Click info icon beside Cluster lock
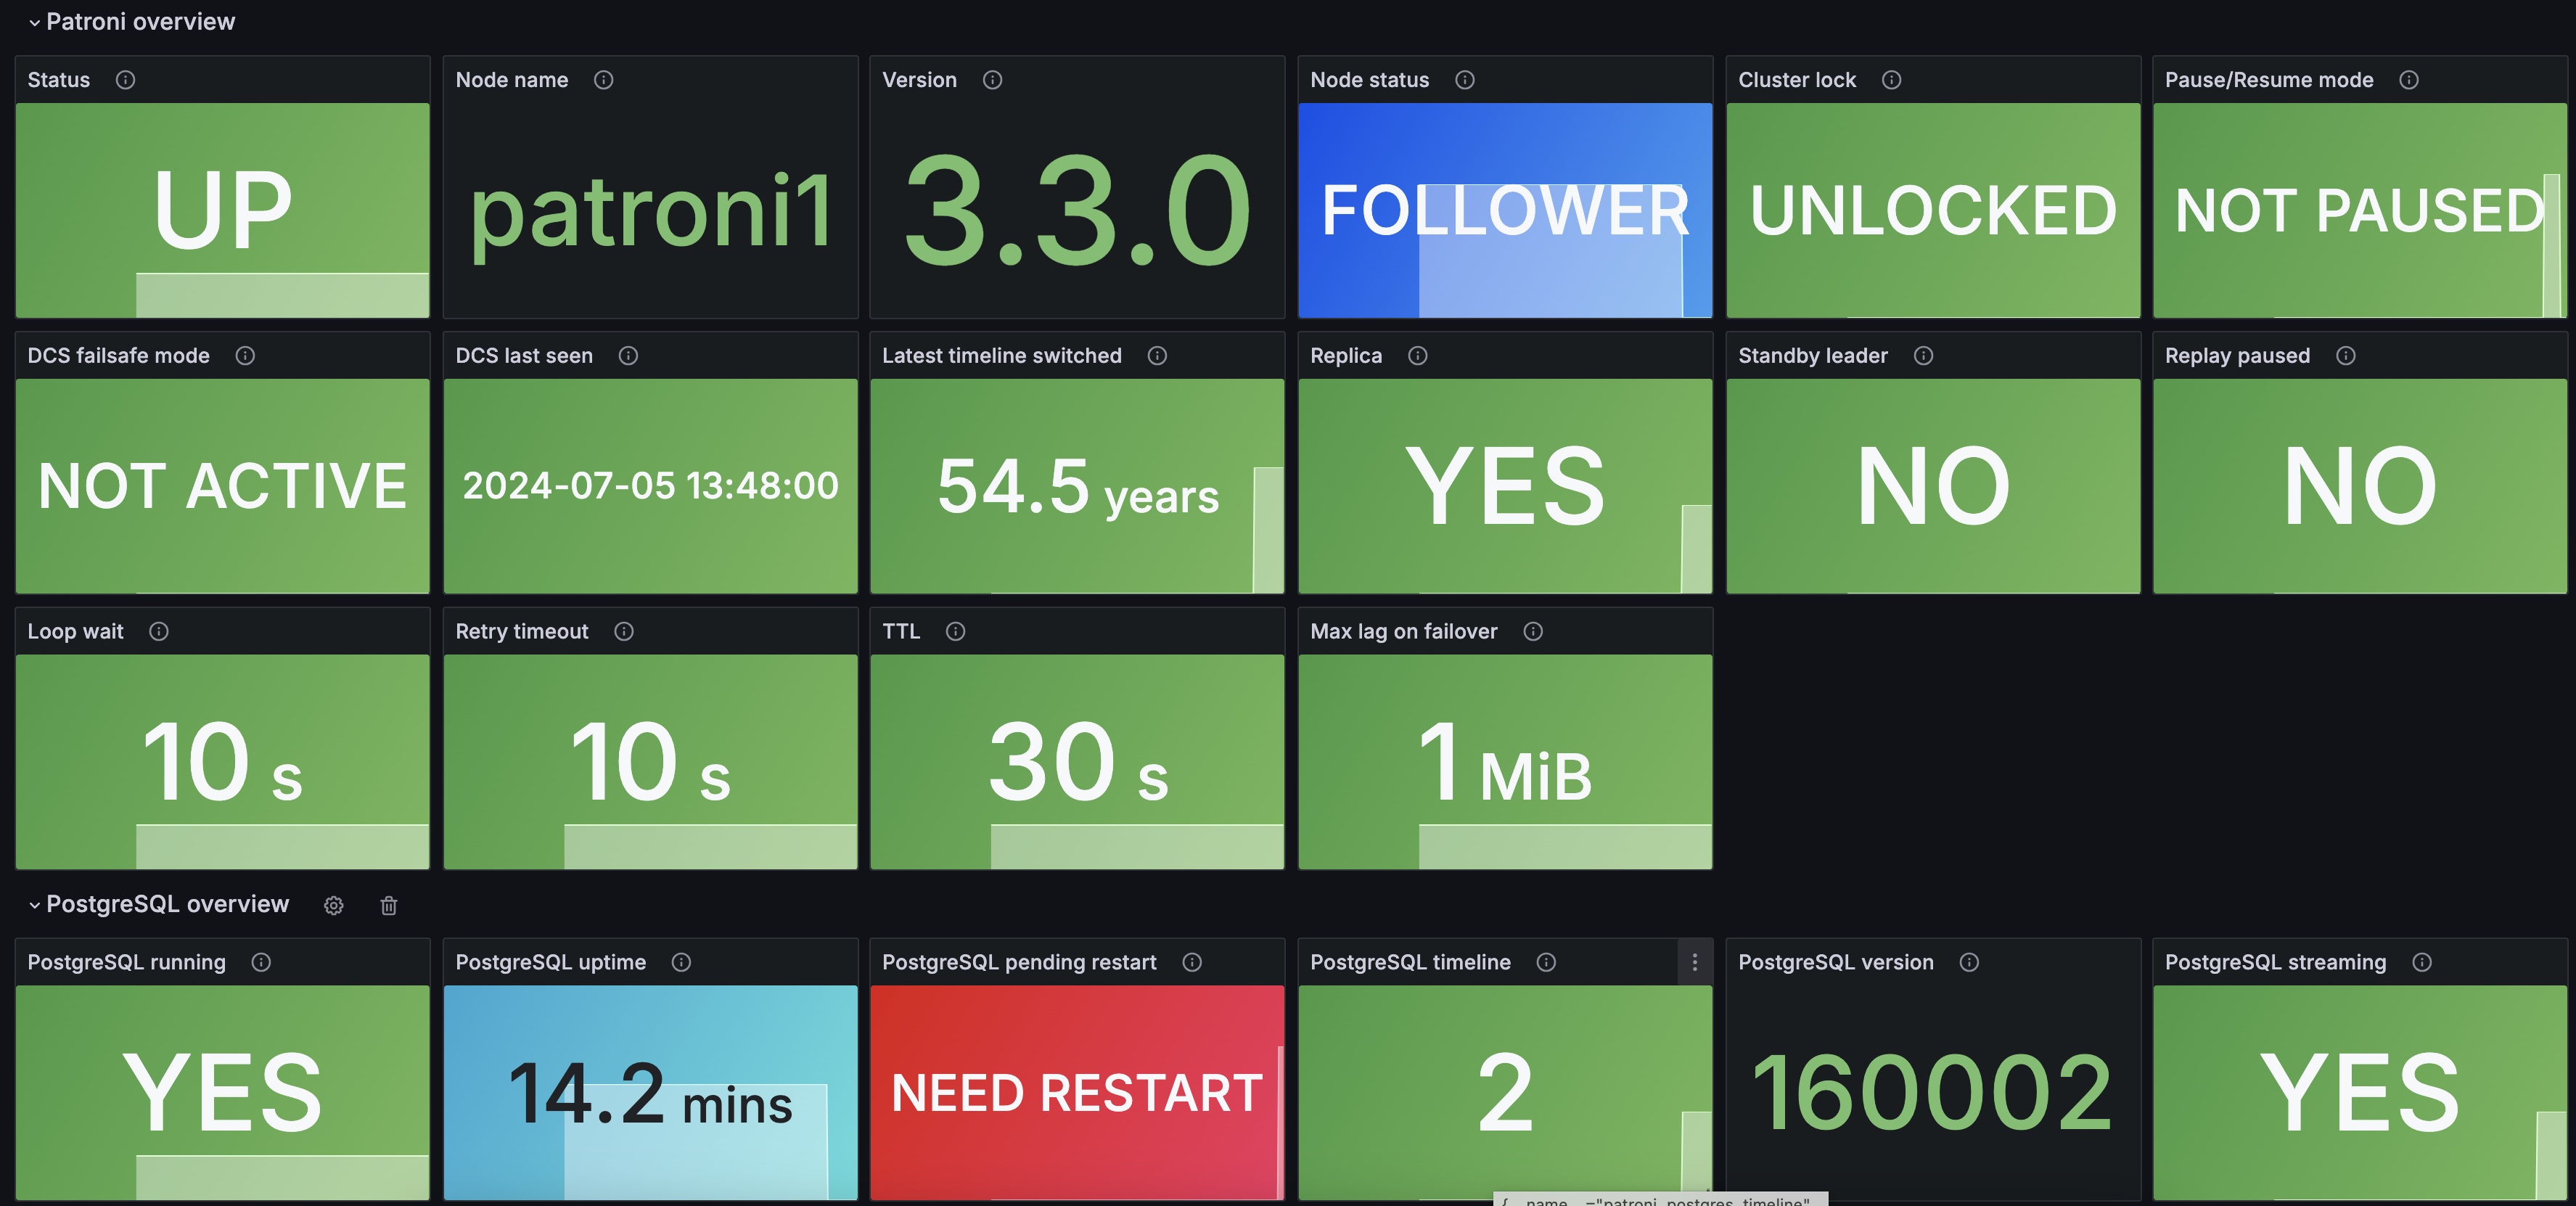2576x1206 pixels. pyautogui.click(x=1891, y=80)
